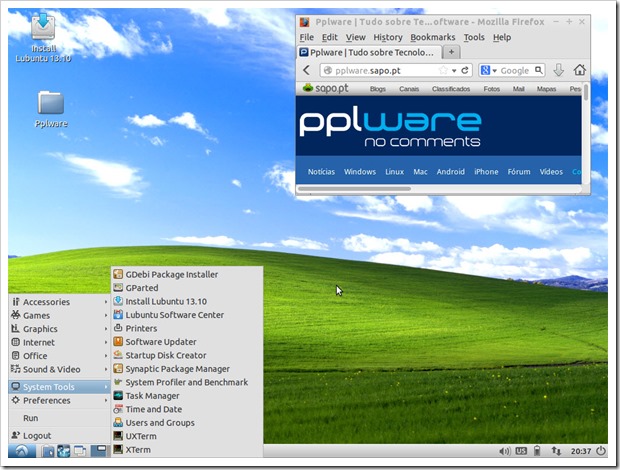Expand the Games submenu
The width and height of the screenshot is (620, 470).
click(59, 315)
